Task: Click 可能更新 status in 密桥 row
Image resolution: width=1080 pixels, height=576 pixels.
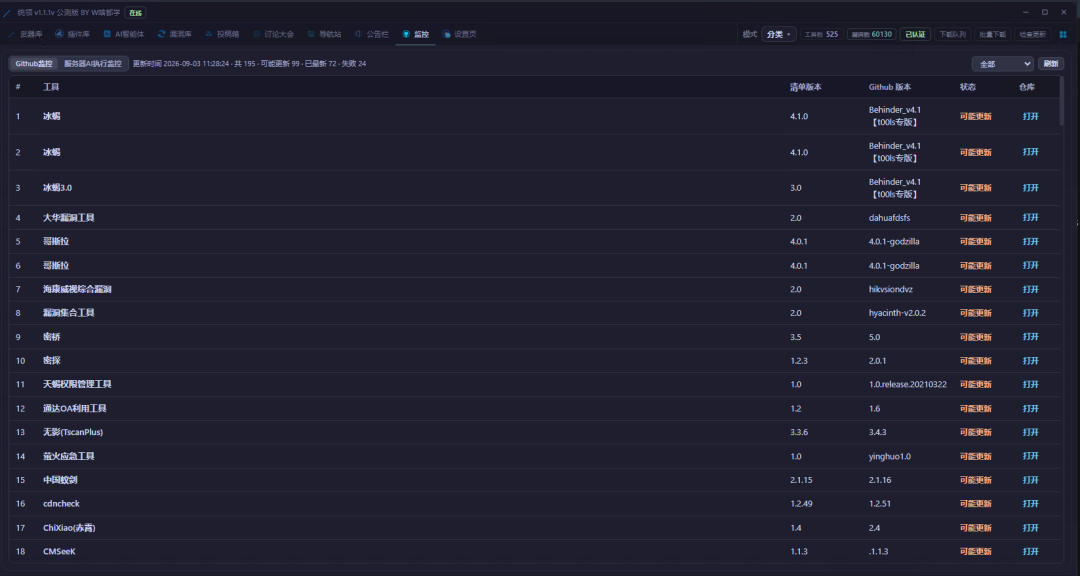Action: pos(975,337)
